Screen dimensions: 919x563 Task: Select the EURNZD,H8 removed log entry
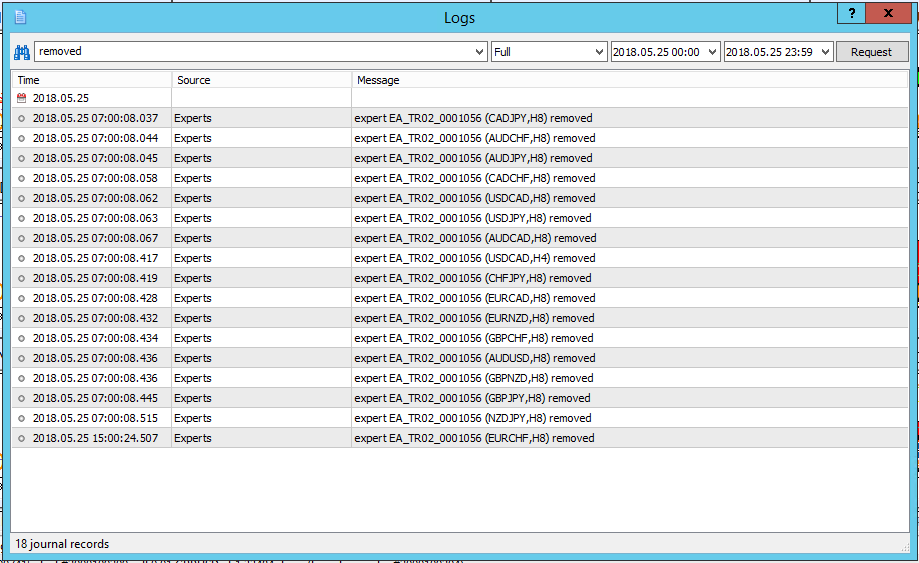pos(460,318)
